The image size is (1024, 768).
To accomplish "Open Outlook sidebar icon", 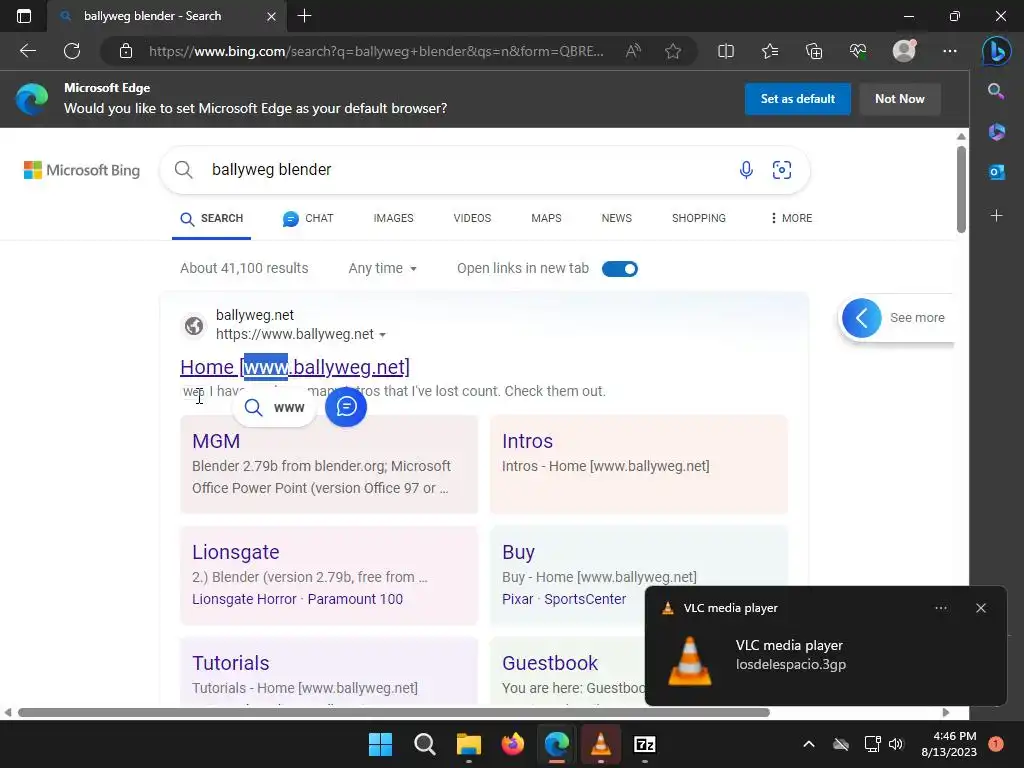I will 996,172.
